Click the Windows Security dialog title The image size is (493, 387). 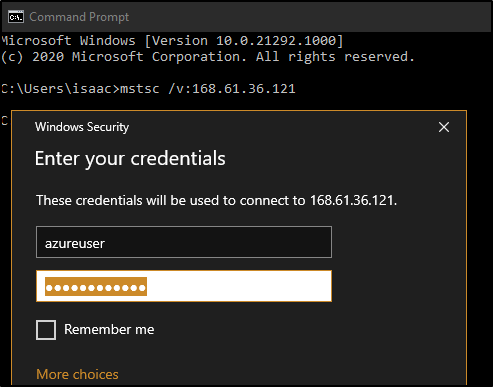(x=82, y=127)
